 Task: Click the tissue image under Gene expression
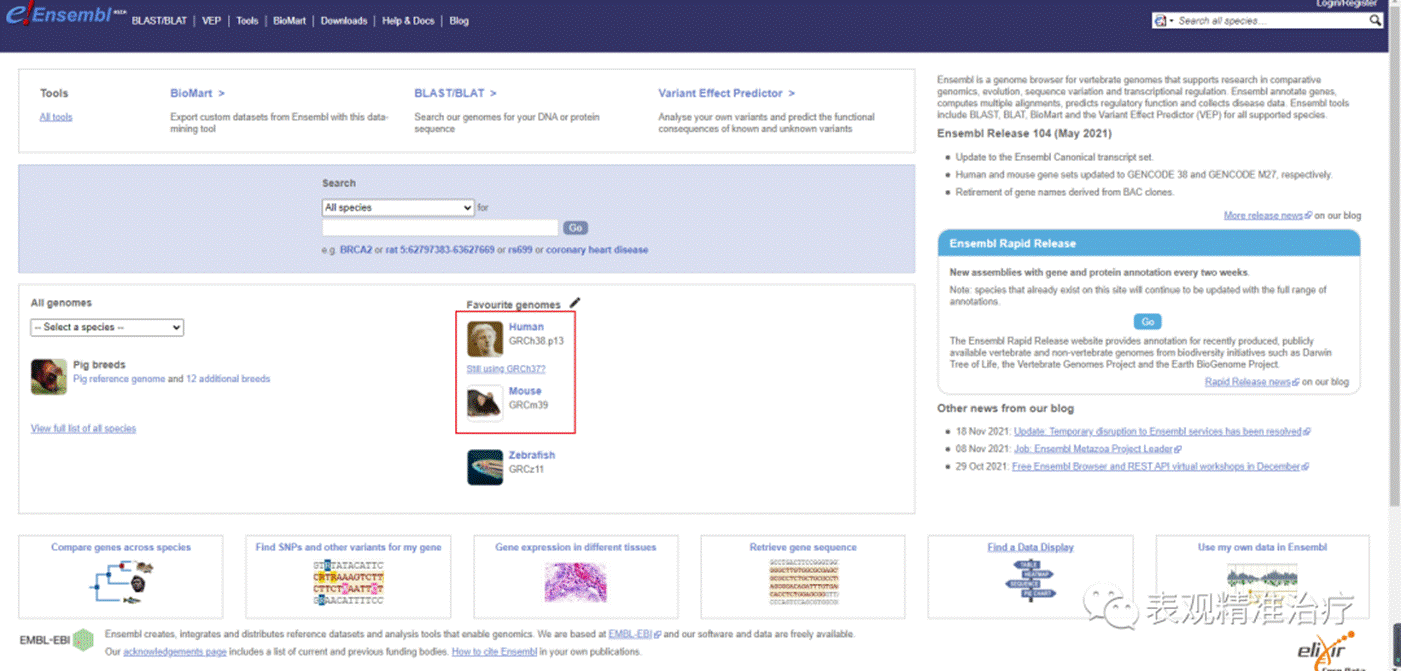[575, 582]
